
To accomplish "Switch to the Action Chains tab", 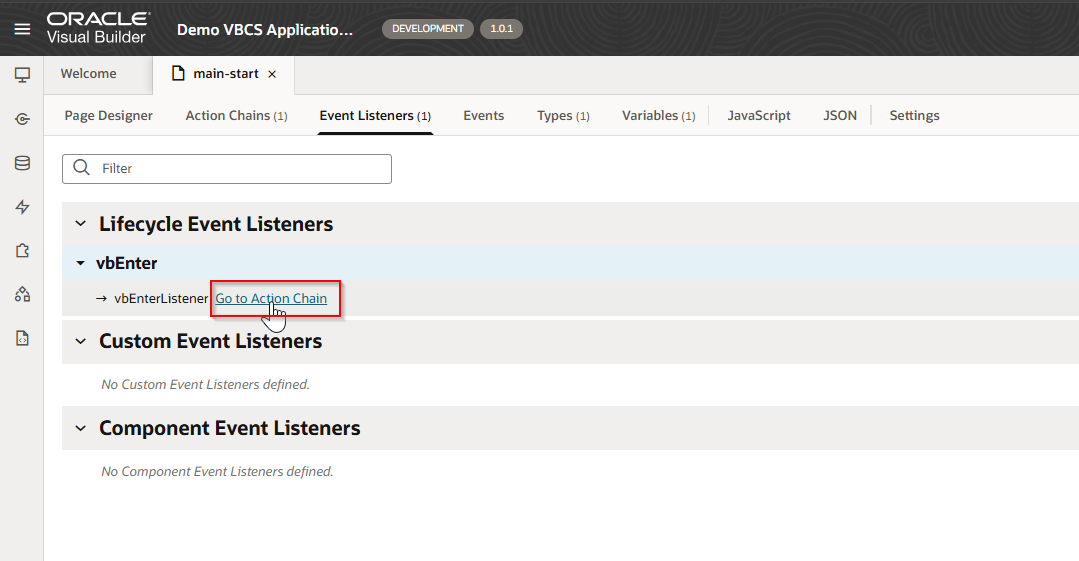I will [x=236, y=115].
